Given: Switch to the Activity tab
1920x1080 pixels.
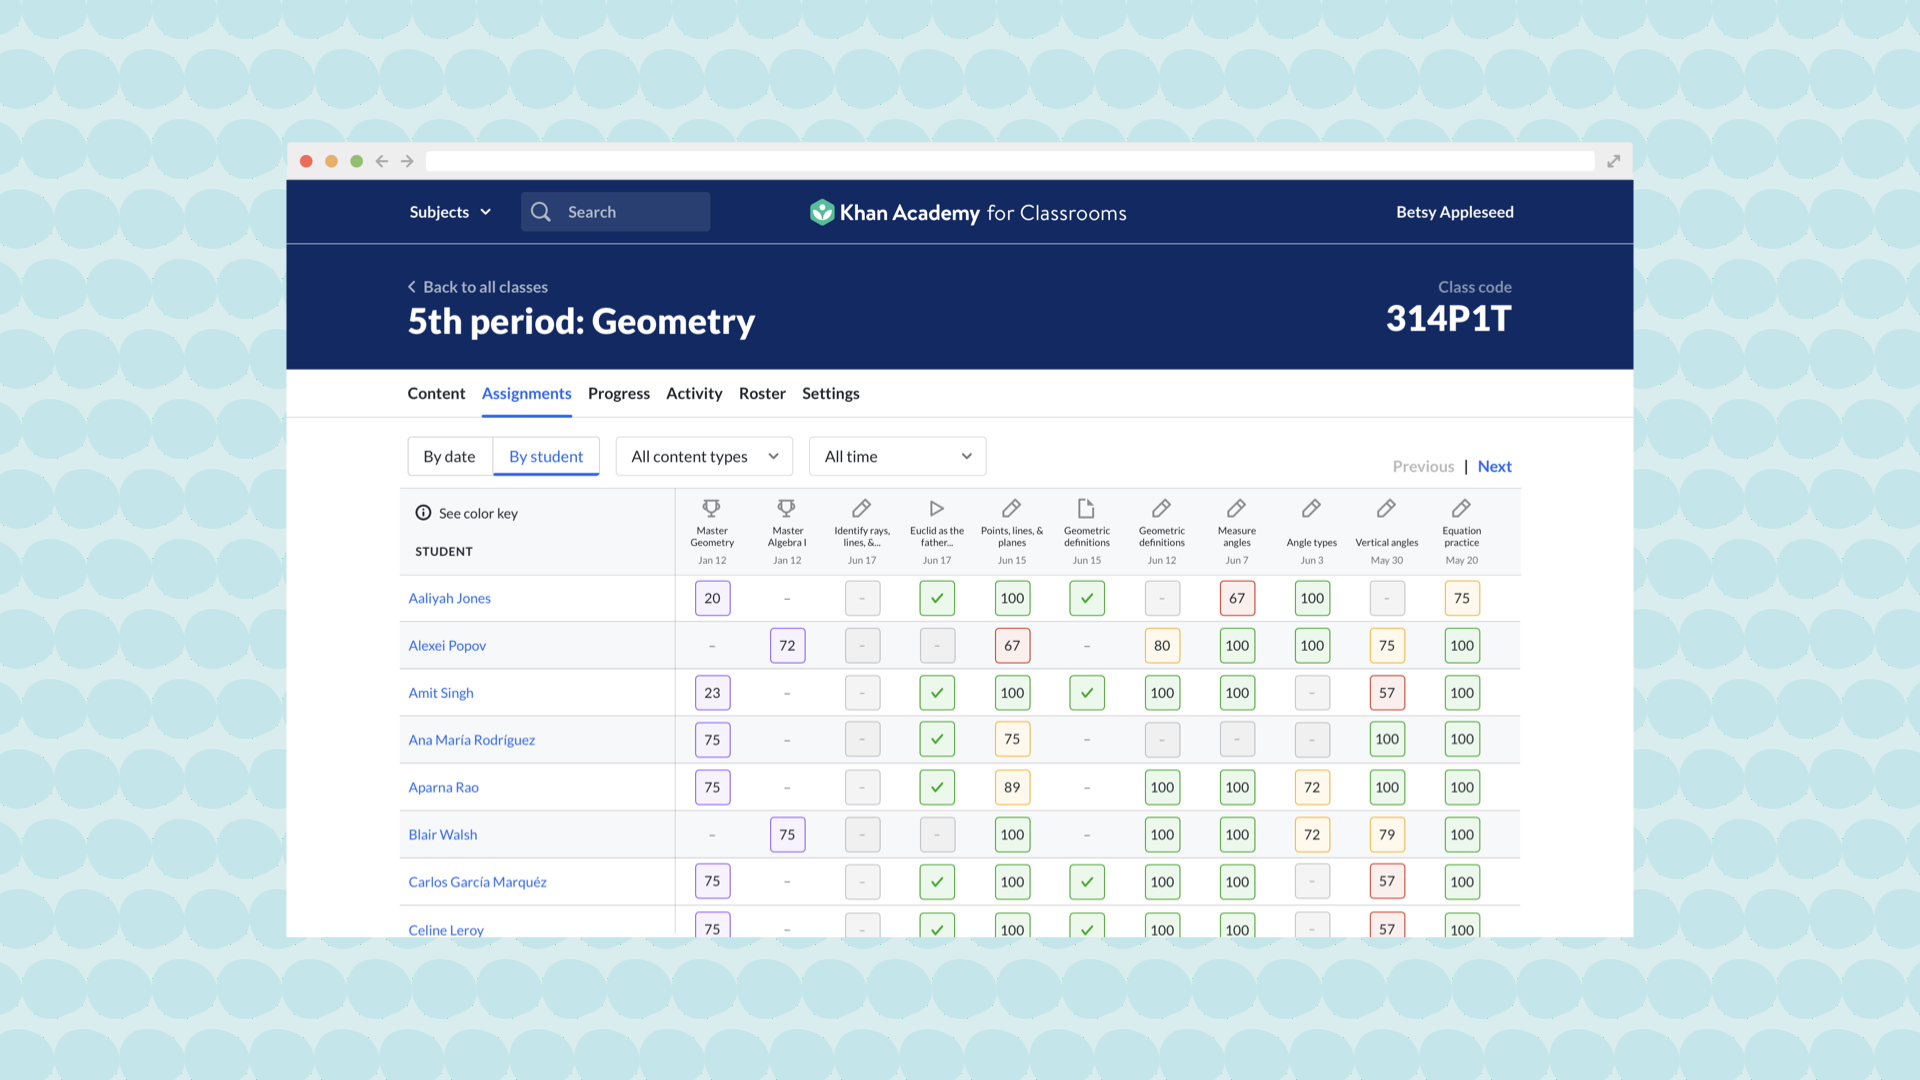Looking at the screenshot, I should click(x=694, y=393).
